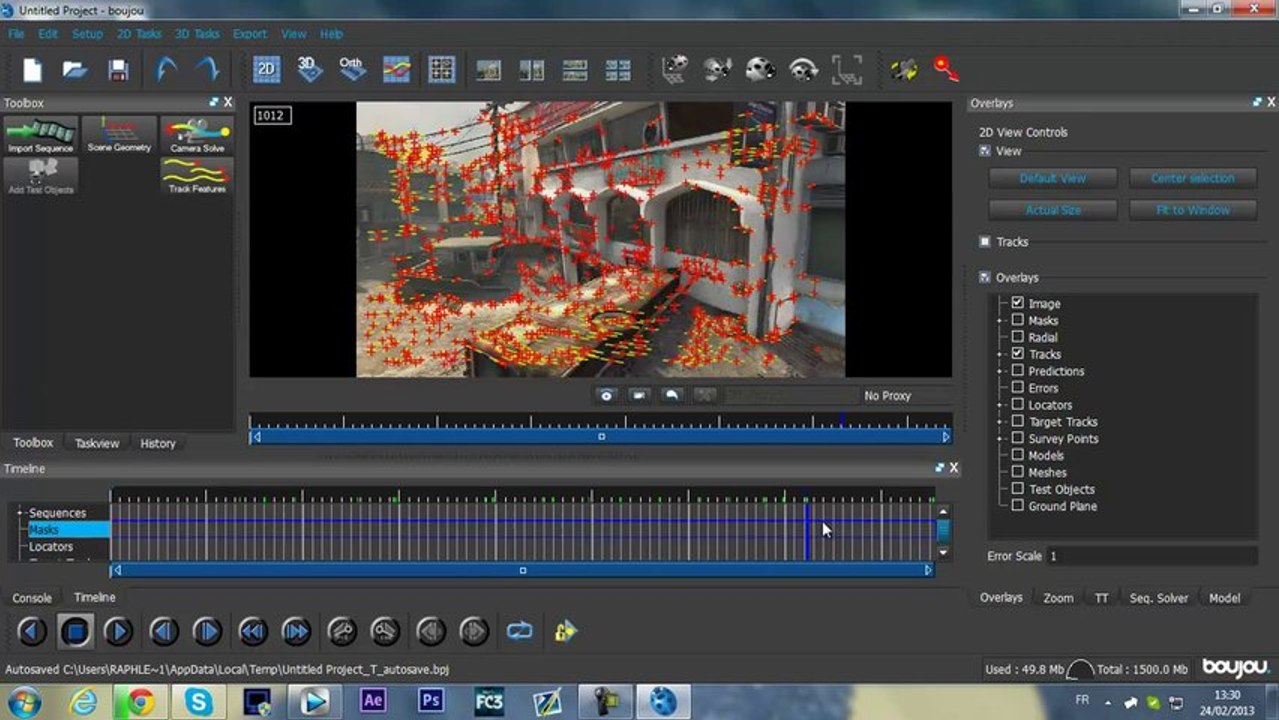
Task: Click the Import Sequence toolbox icon
Action: coord(41,135)
